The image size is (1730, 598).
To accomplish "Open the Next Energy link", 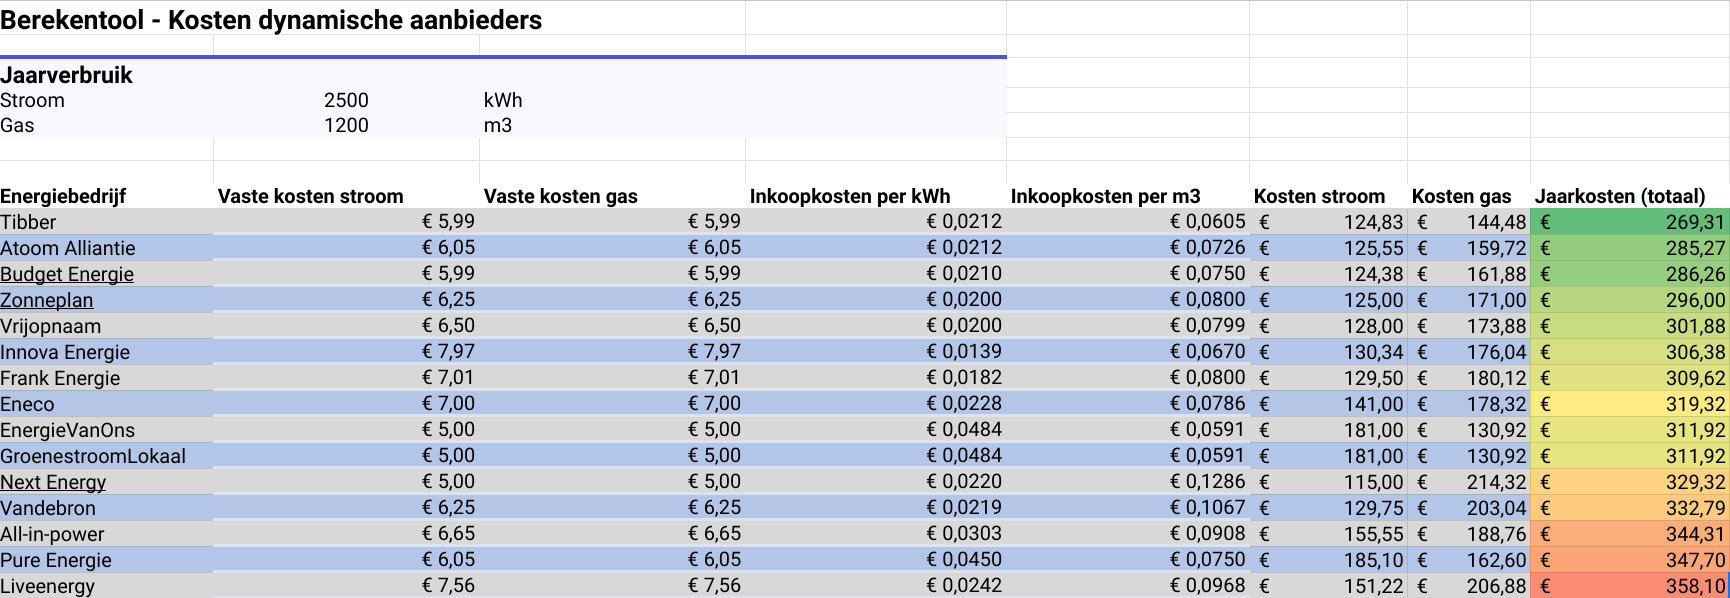I will (53, 482).
